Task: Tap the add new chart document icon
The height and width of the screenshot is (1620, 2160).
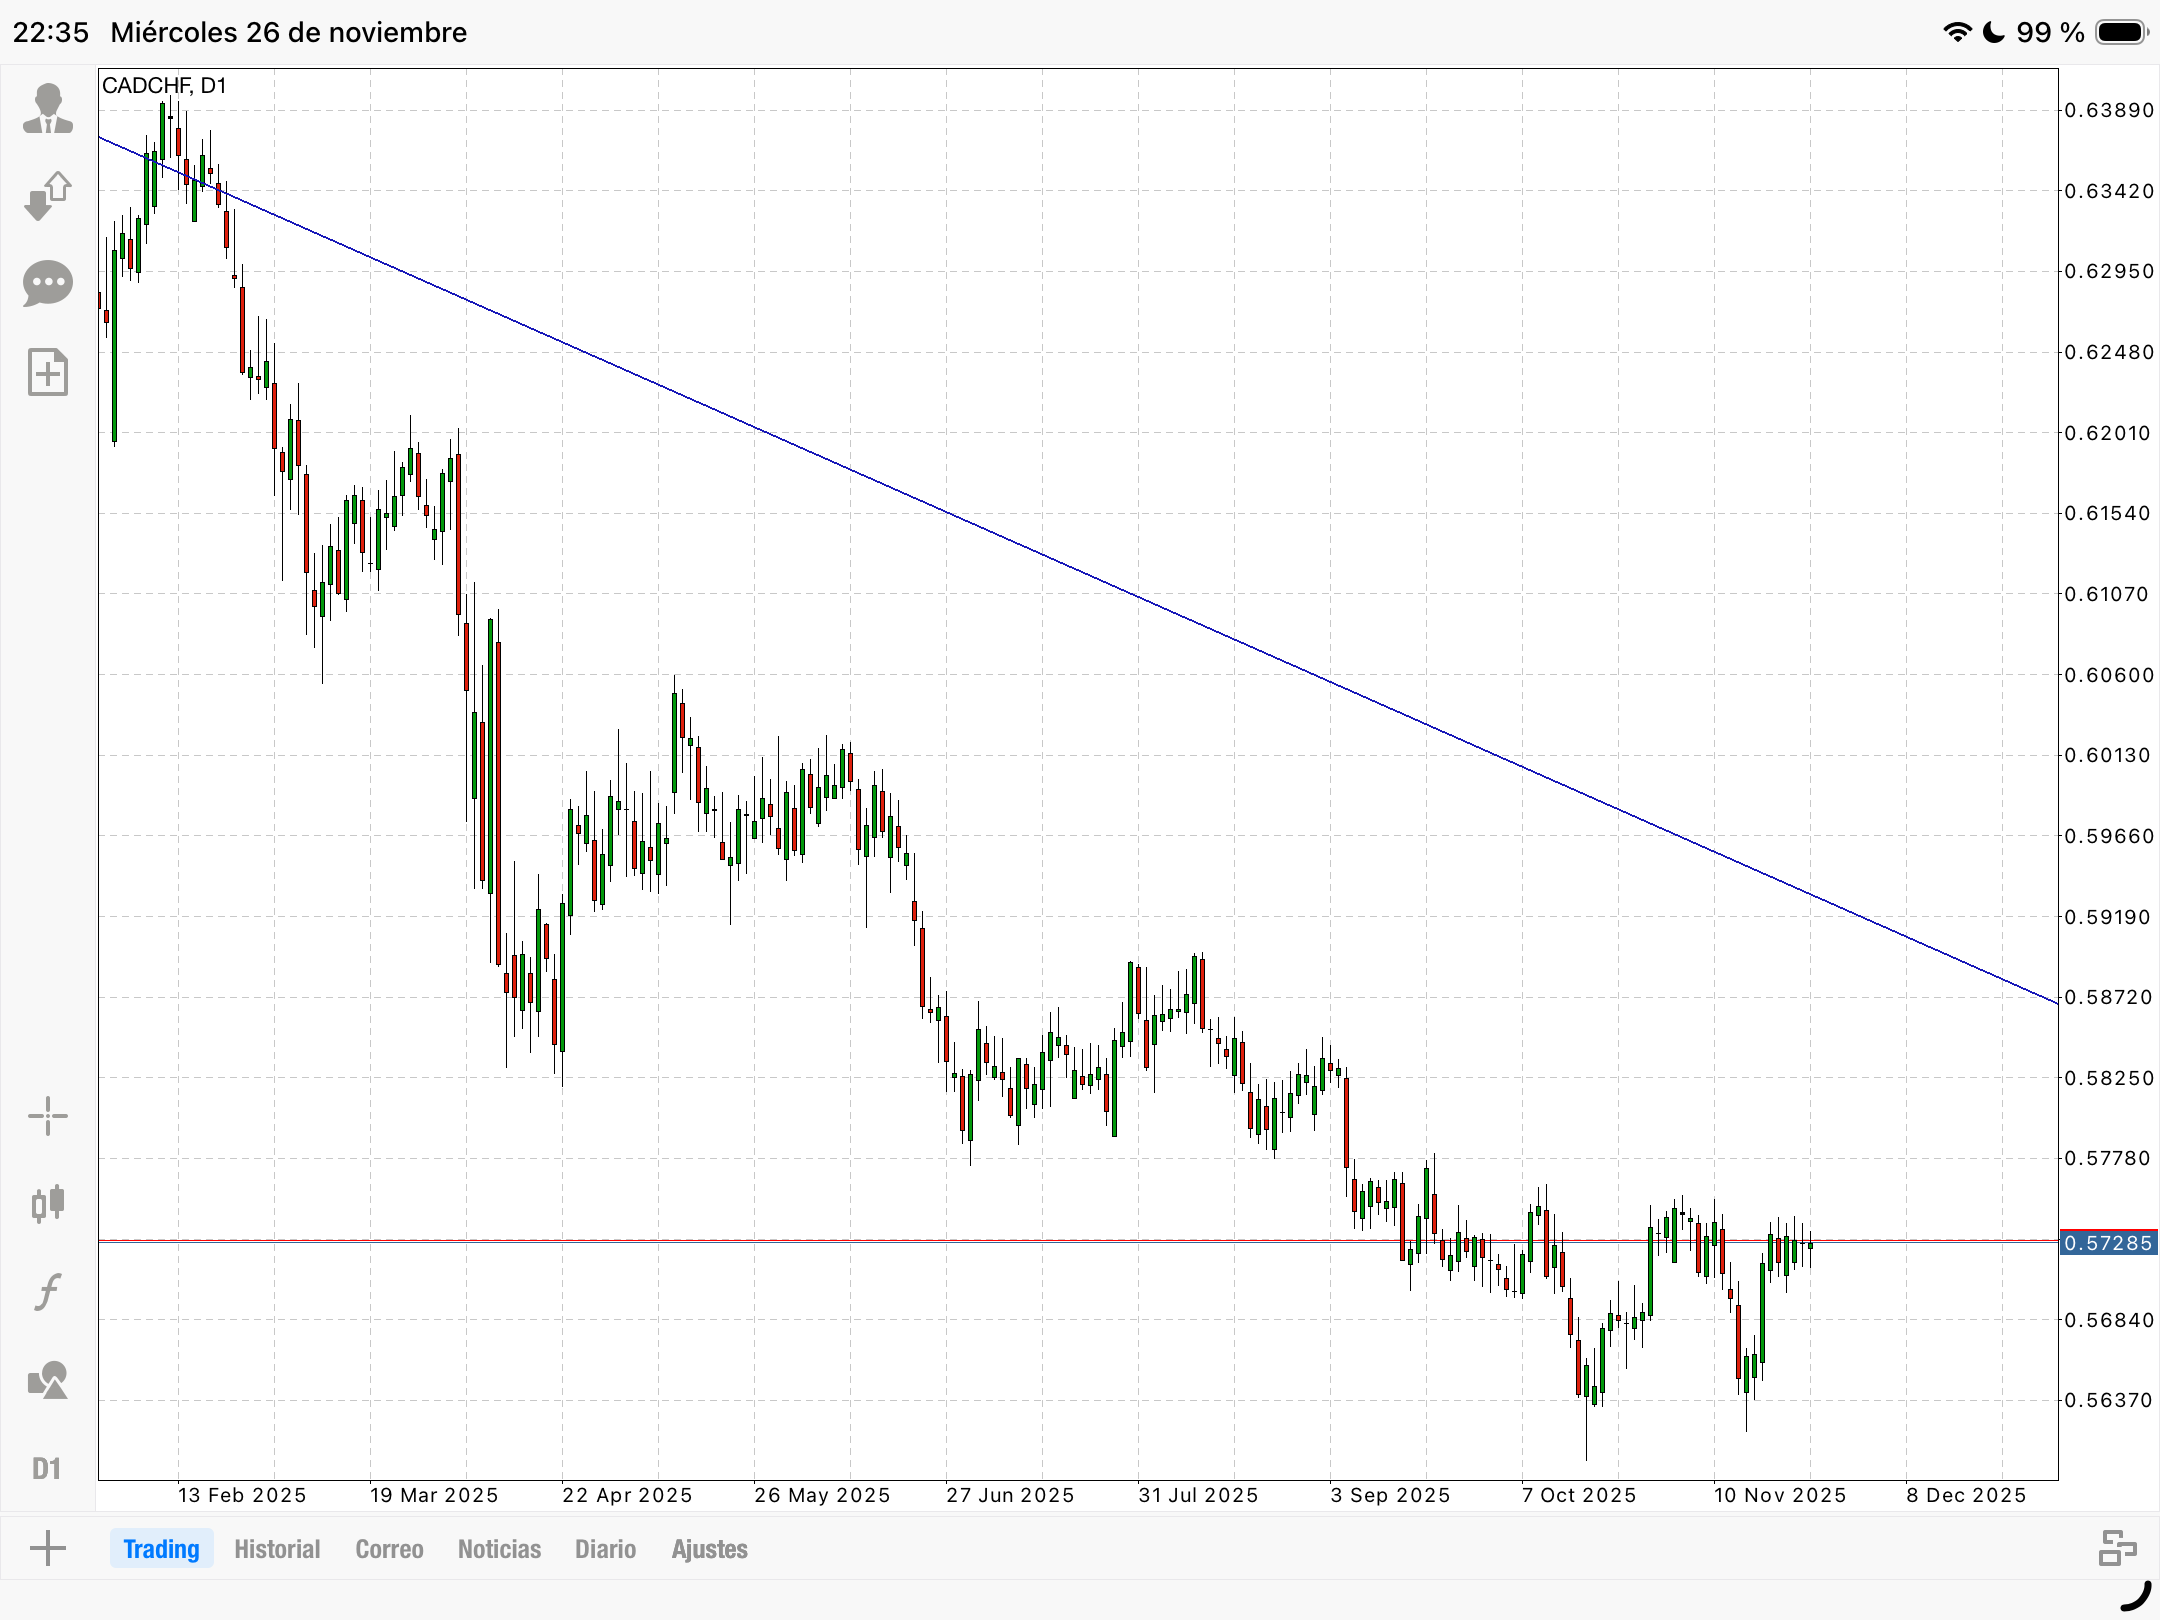Action: [47, 373]
